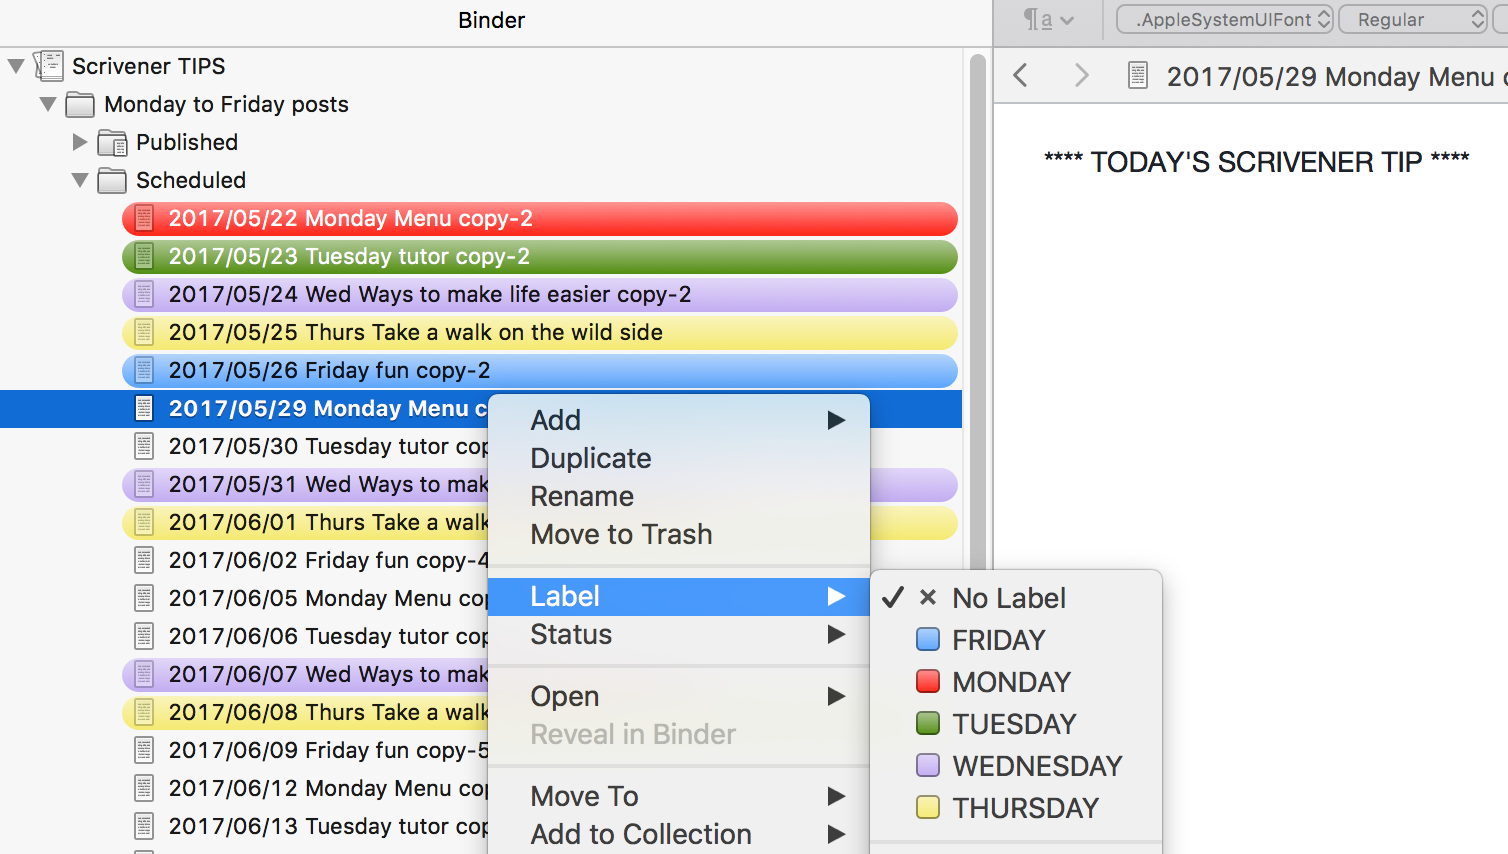Click the document icon of 2017/06/13 Tuesday tutor row
This screenshot has width=1508, height=854.
[x=144, y=826]
